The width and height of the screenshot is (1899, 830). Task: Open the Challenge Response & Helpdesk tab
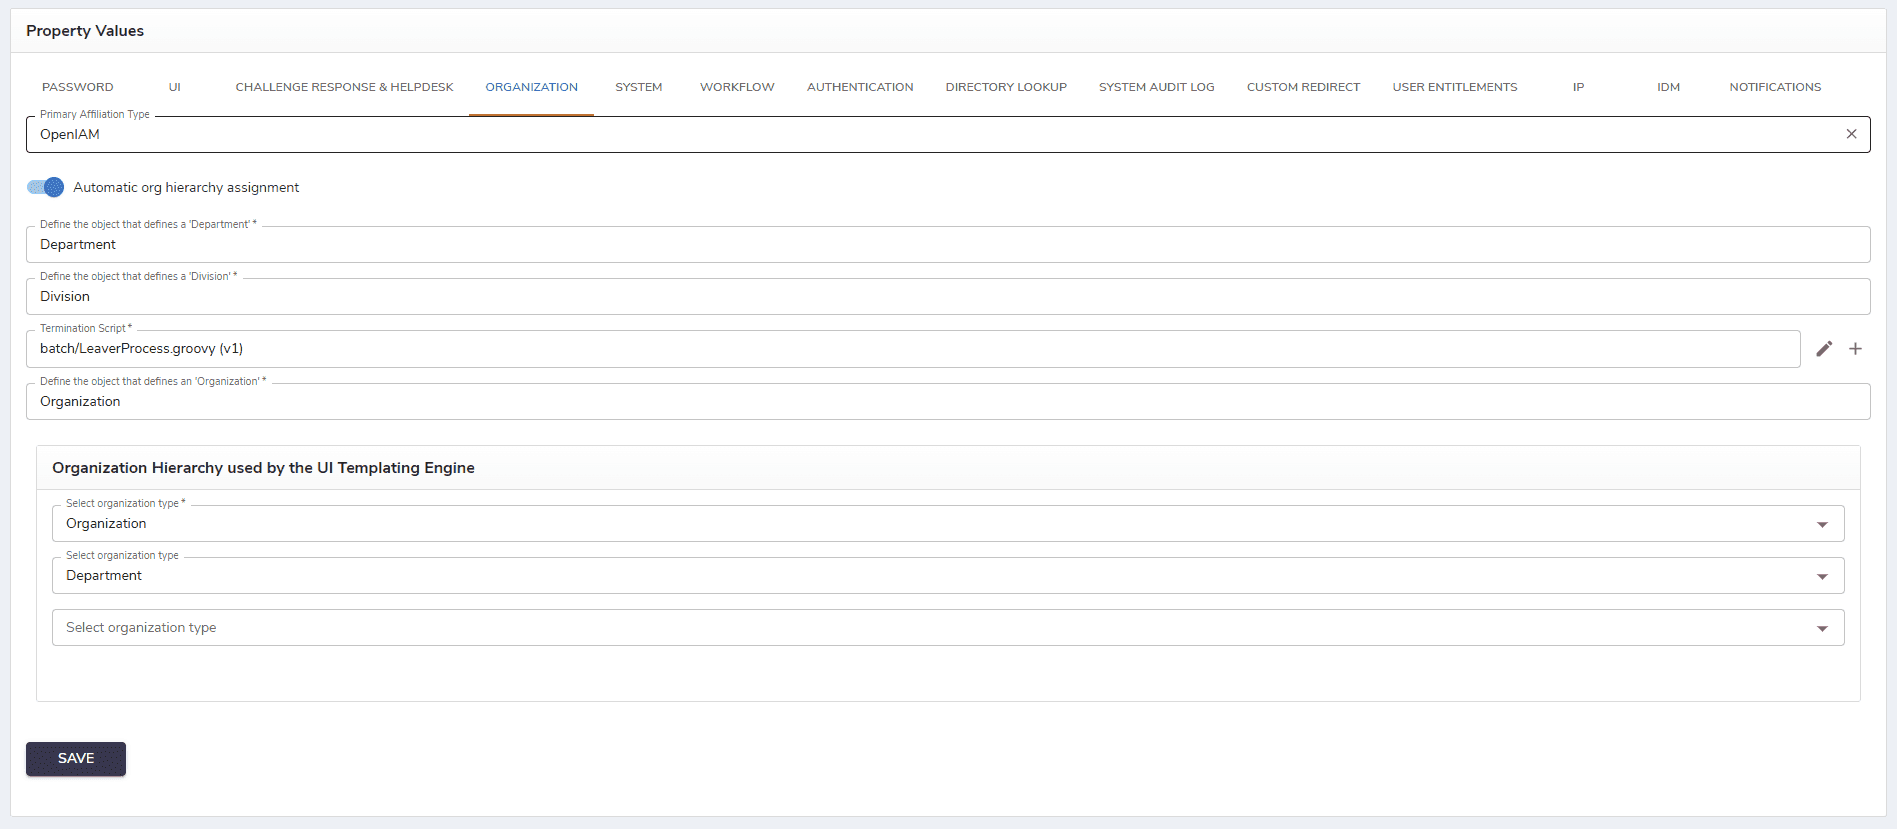344,87
